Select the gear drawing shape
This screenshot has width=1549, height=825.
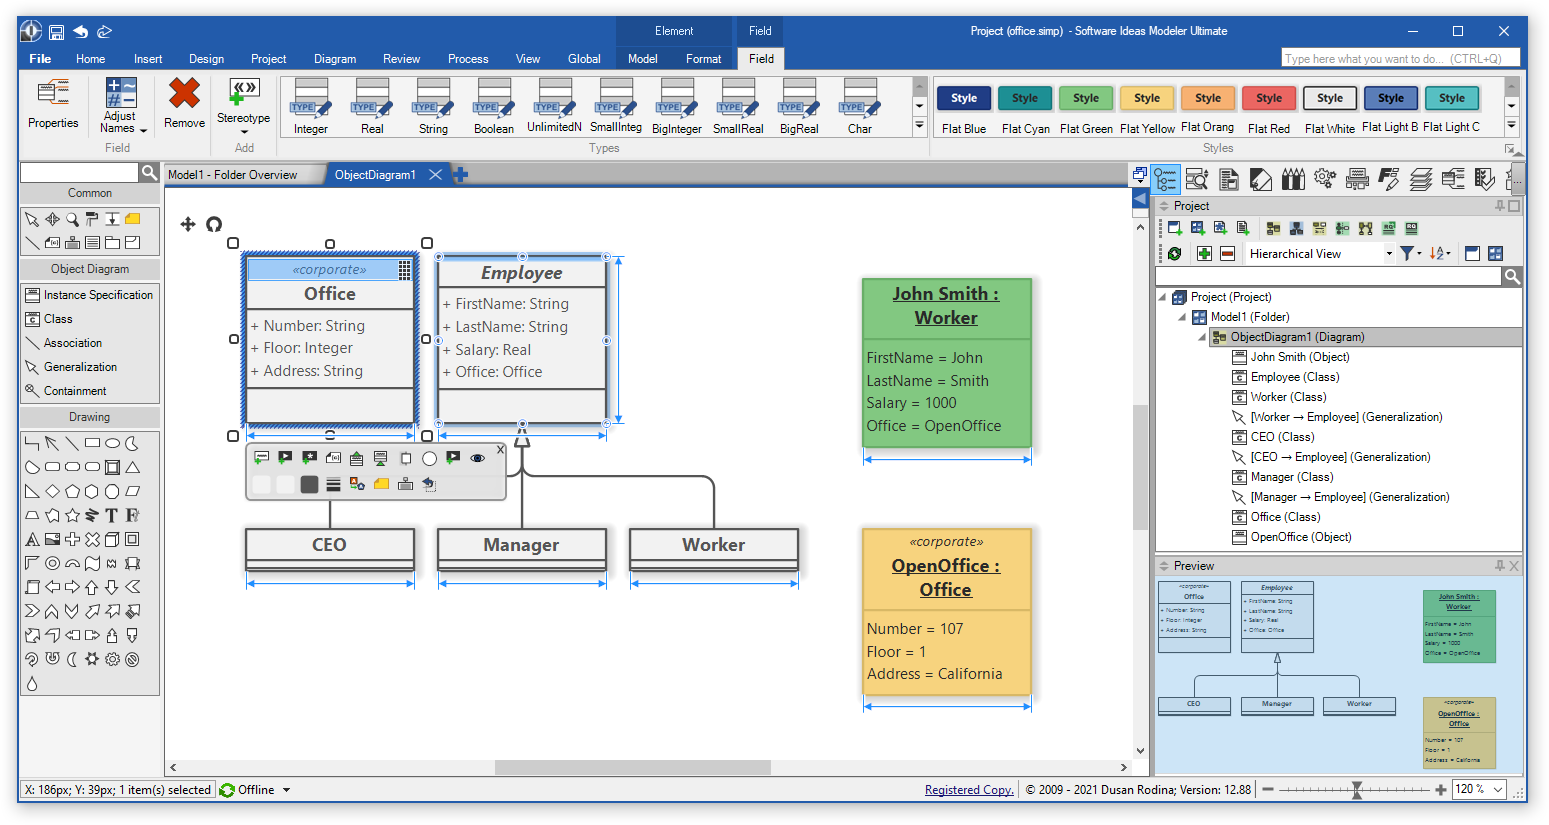[112, 659]
